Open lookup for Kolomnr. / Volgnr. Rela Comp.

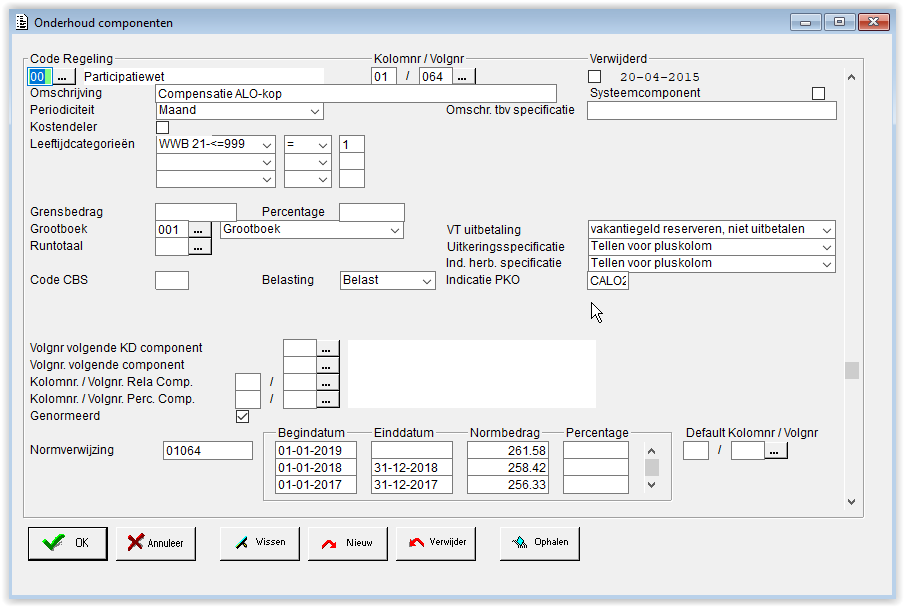click(x=326, y=383)
